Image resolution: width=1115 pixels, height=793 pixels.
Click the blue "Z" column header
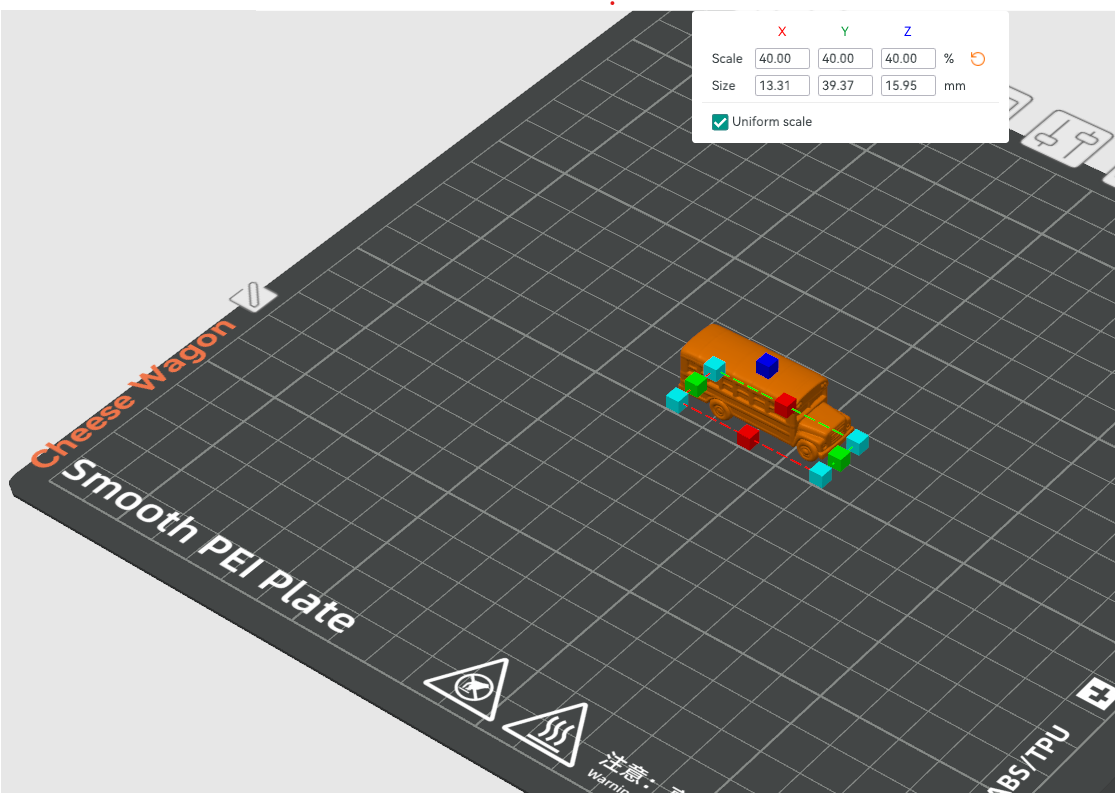pyautogui.click(x=907, y=31)
